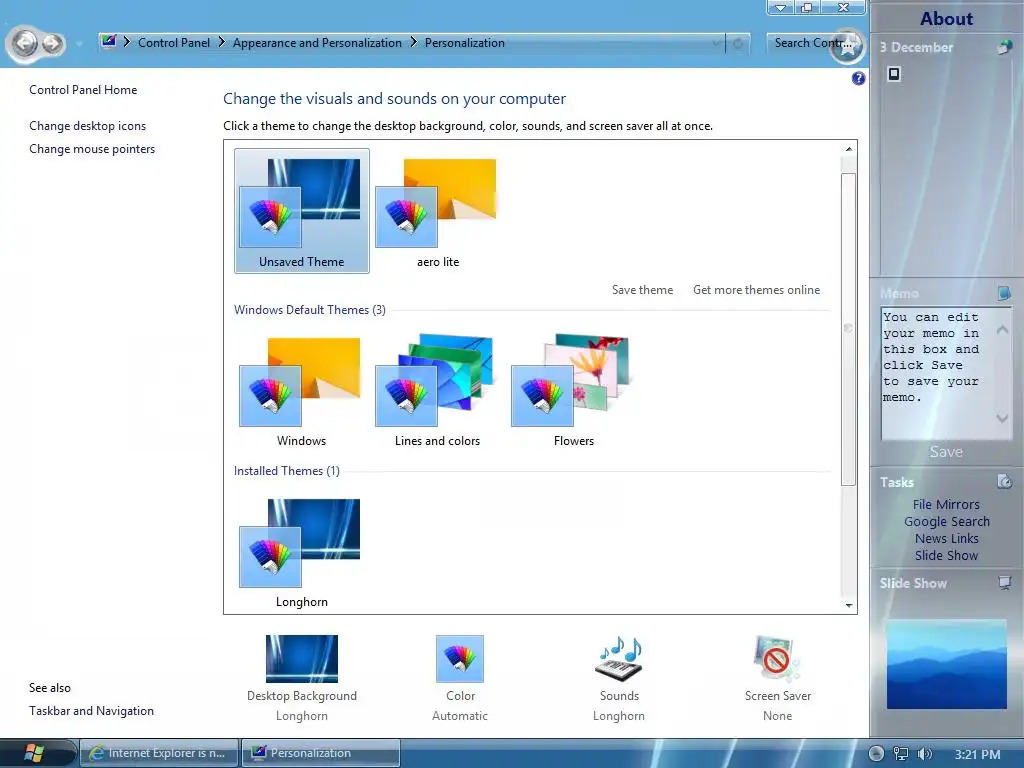
Task: Click the theme list vertical scrollbar thumb
Action: pos(848,328)
